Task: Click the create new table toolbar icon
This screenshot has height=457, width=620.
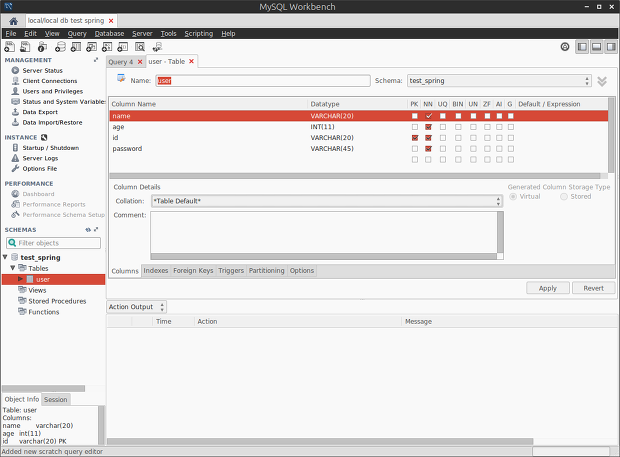Action: point(76,47)
